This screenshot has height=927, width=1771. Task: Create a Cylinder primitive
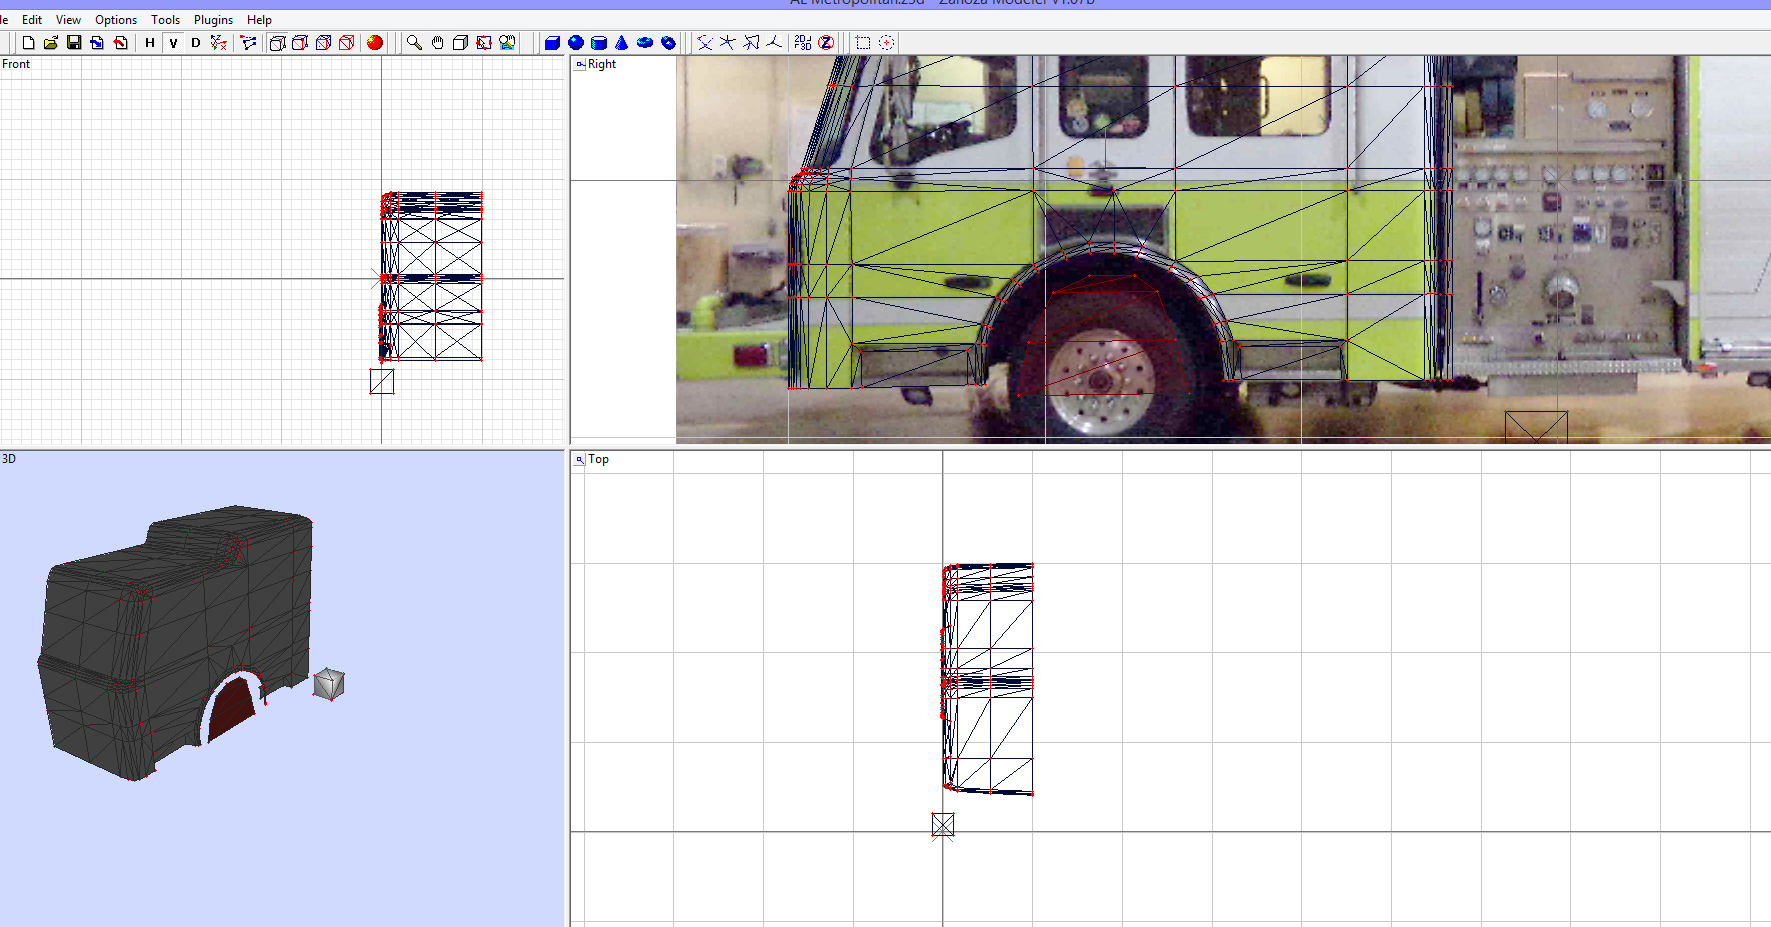pyautogui.click(x=598, y=43)
